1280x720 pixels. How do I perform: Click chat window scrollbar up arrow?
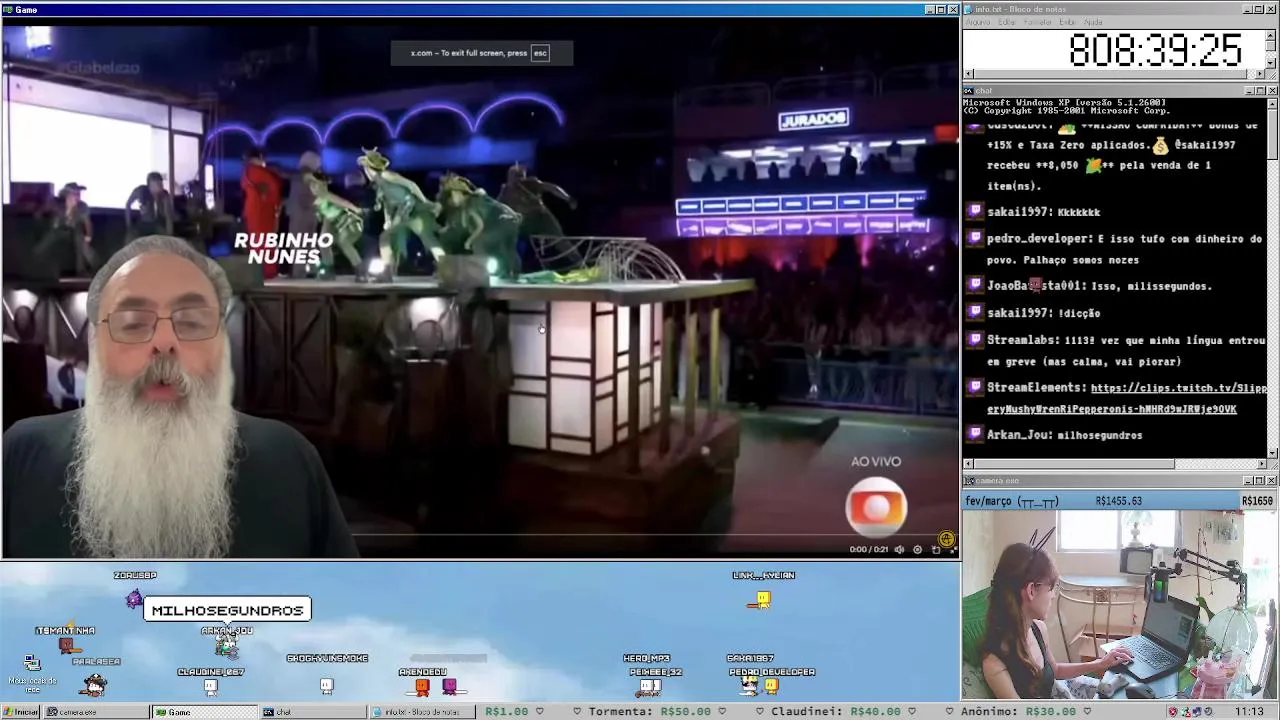pos(1272,104)
